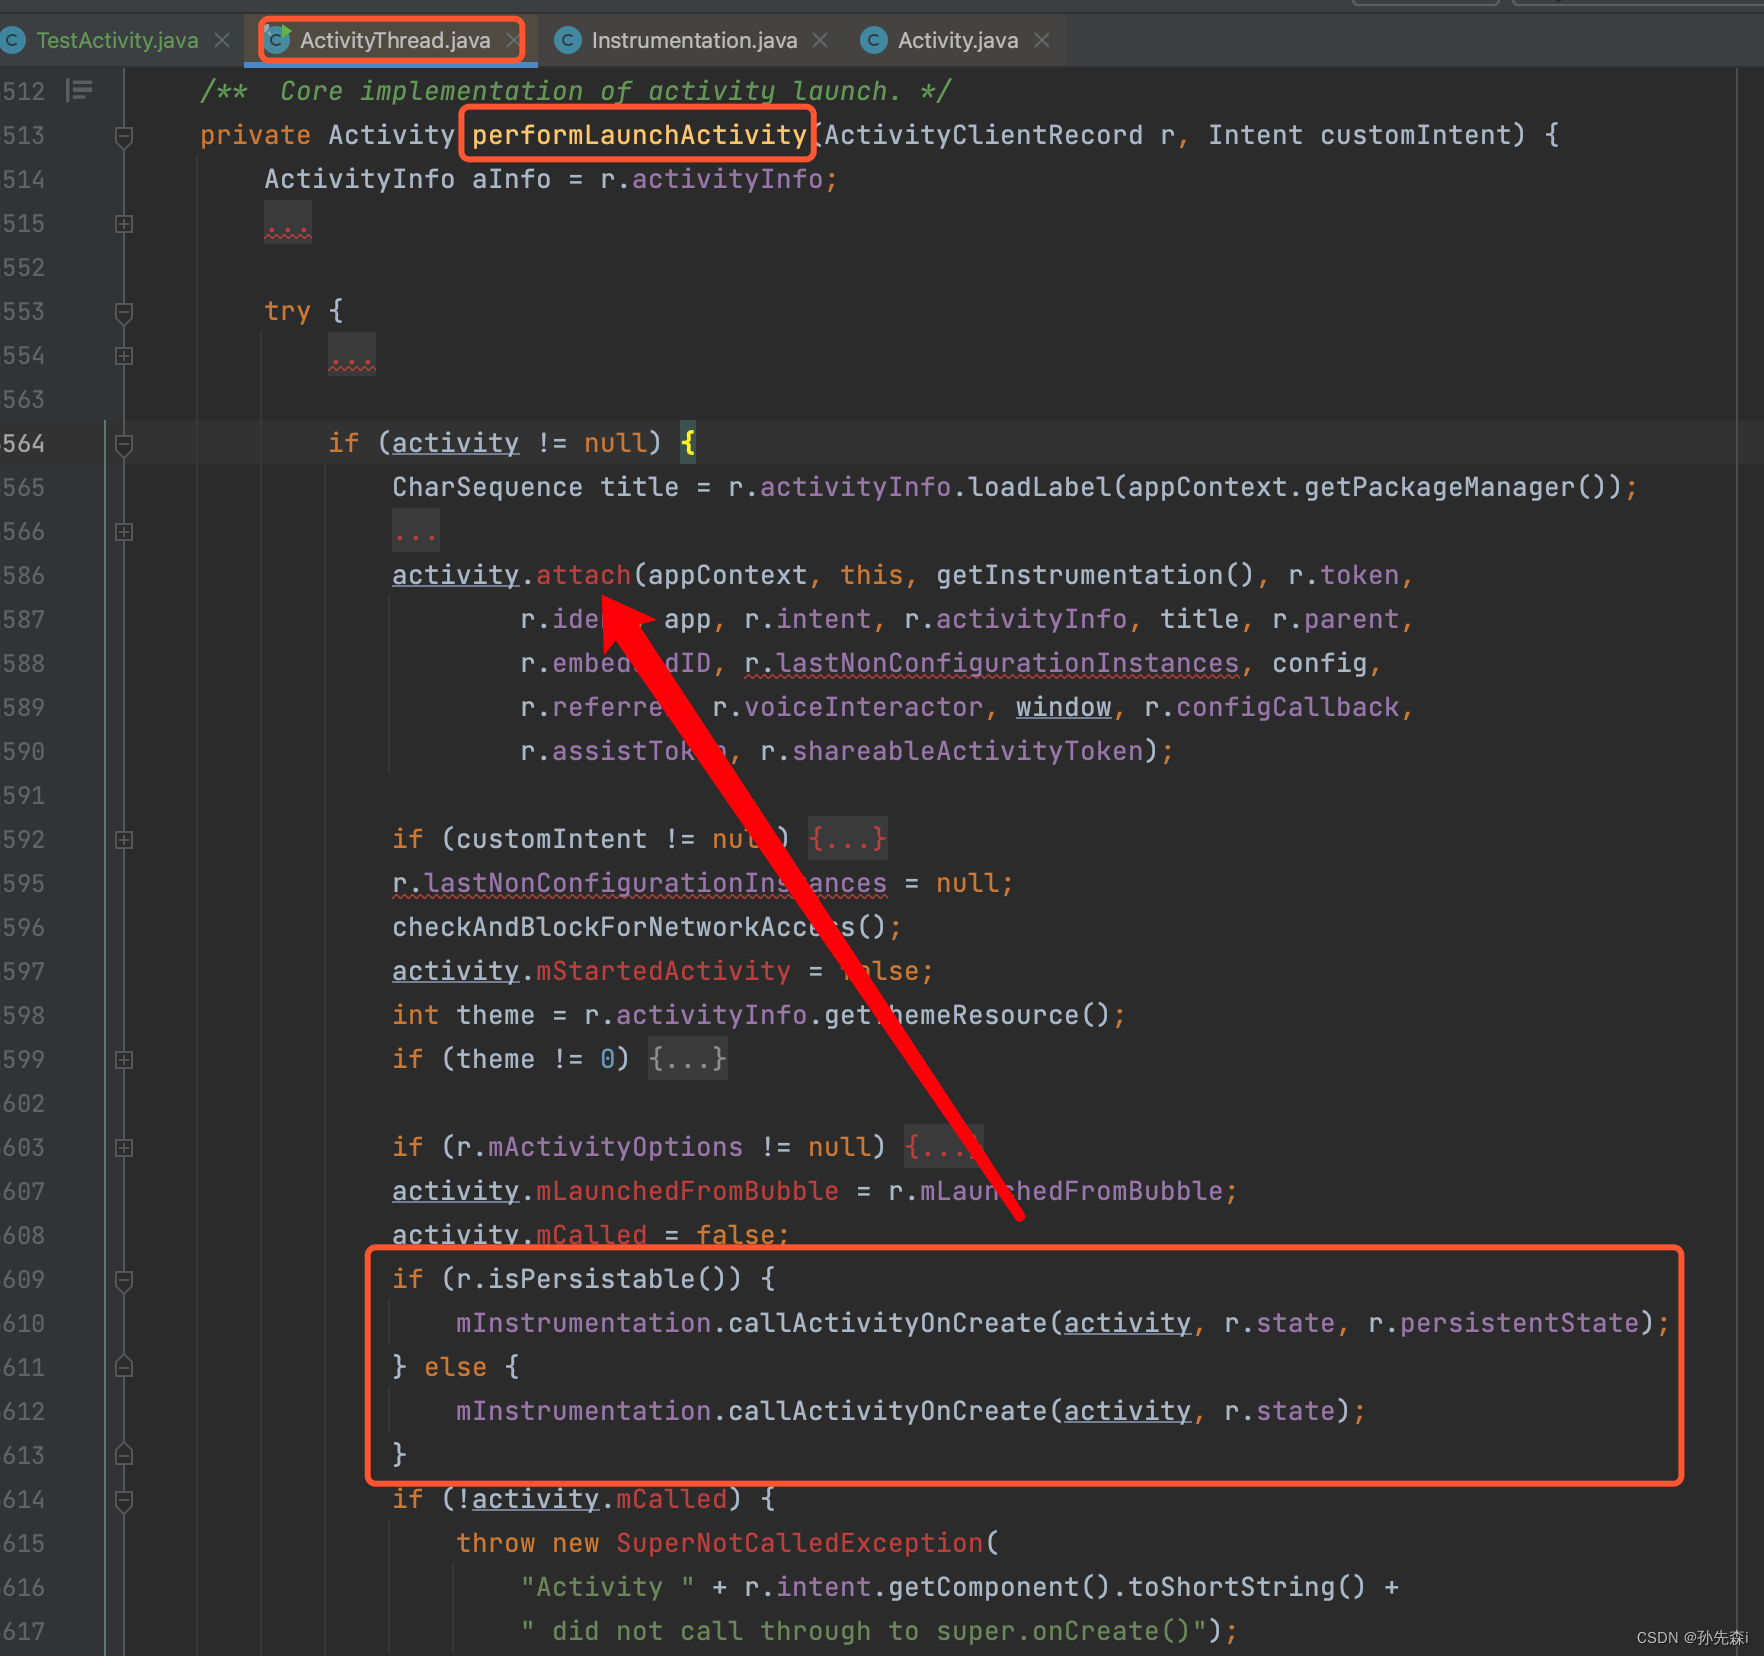Click the class icon on the ActivityThread.java tab
The width and height of the screenshot is (1764, 1656).
tap(277, 39)
